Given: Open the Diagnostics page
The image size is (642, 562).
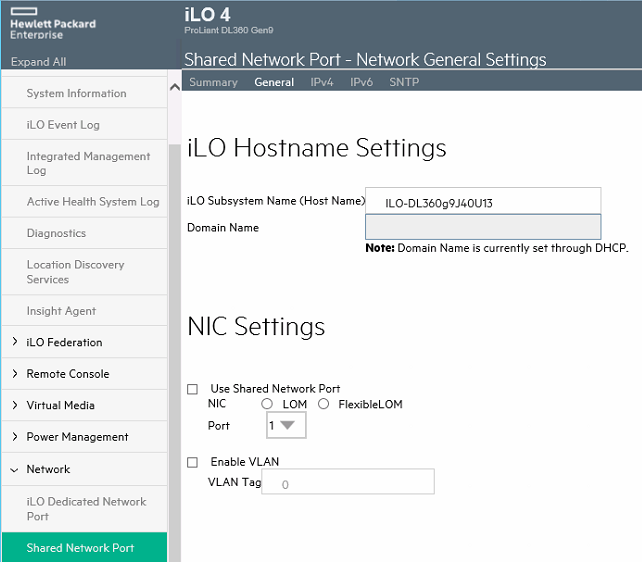Looking at the screenshot, I should [x=84, y=233].
